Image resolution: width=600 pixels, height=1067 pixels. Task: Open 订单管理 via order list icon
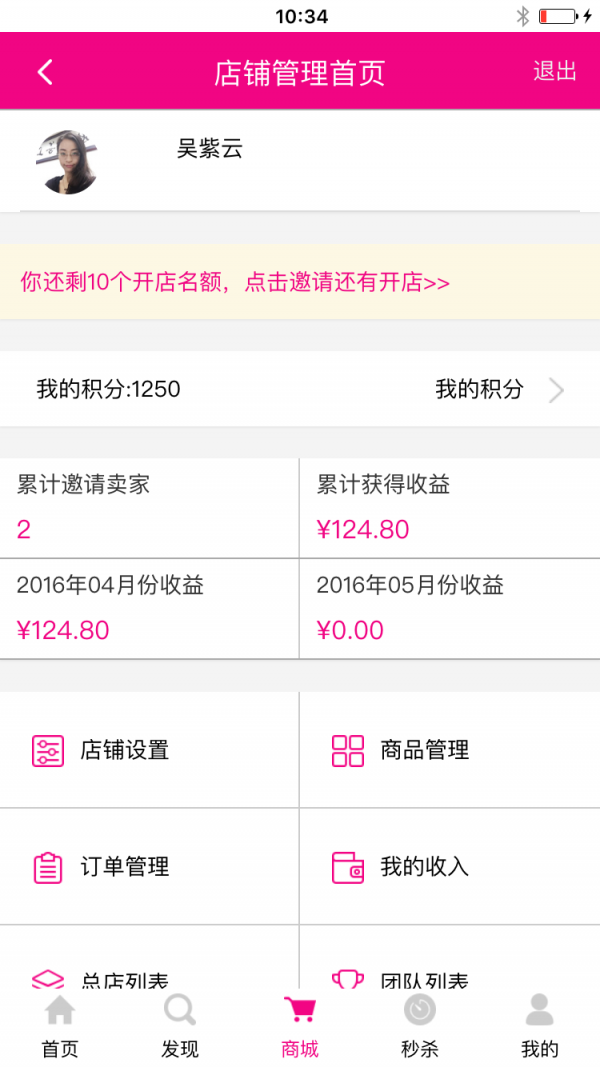(x=47, y=866)
